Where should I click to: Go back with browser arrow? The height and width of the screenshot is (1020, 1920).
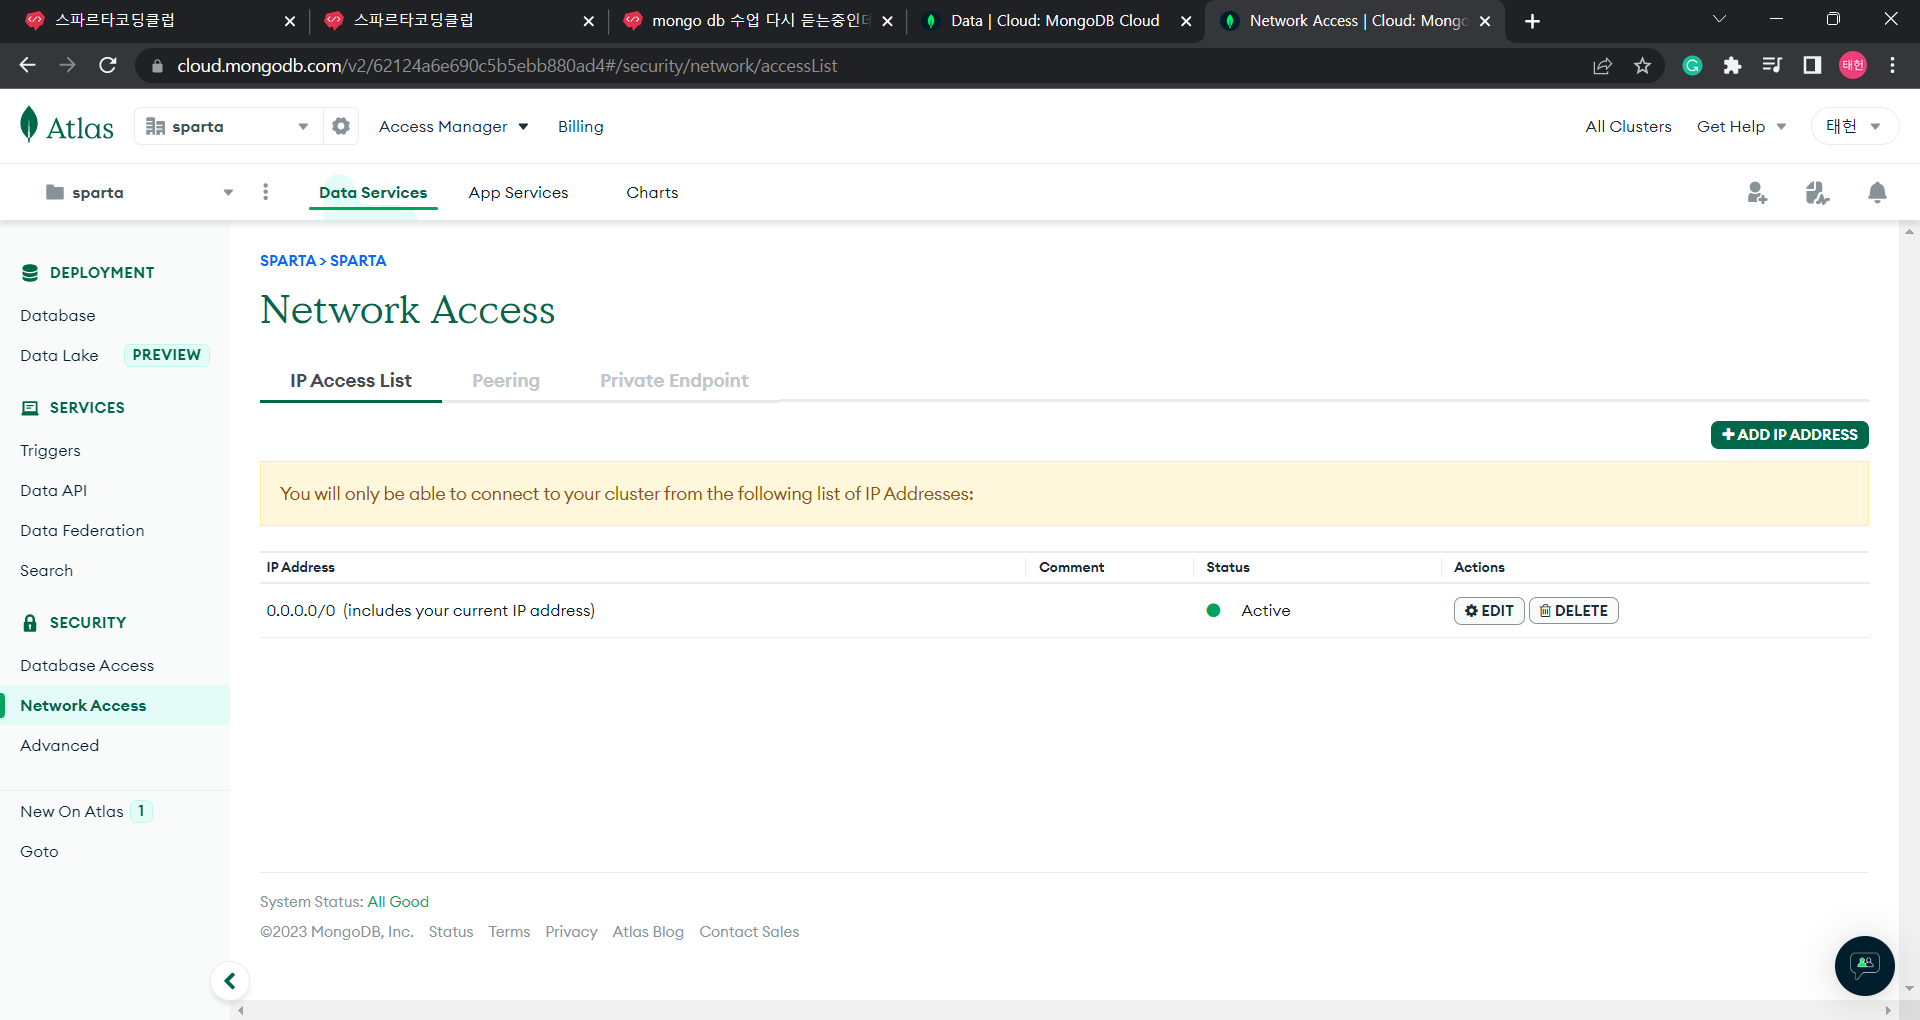tap(28, 65)
